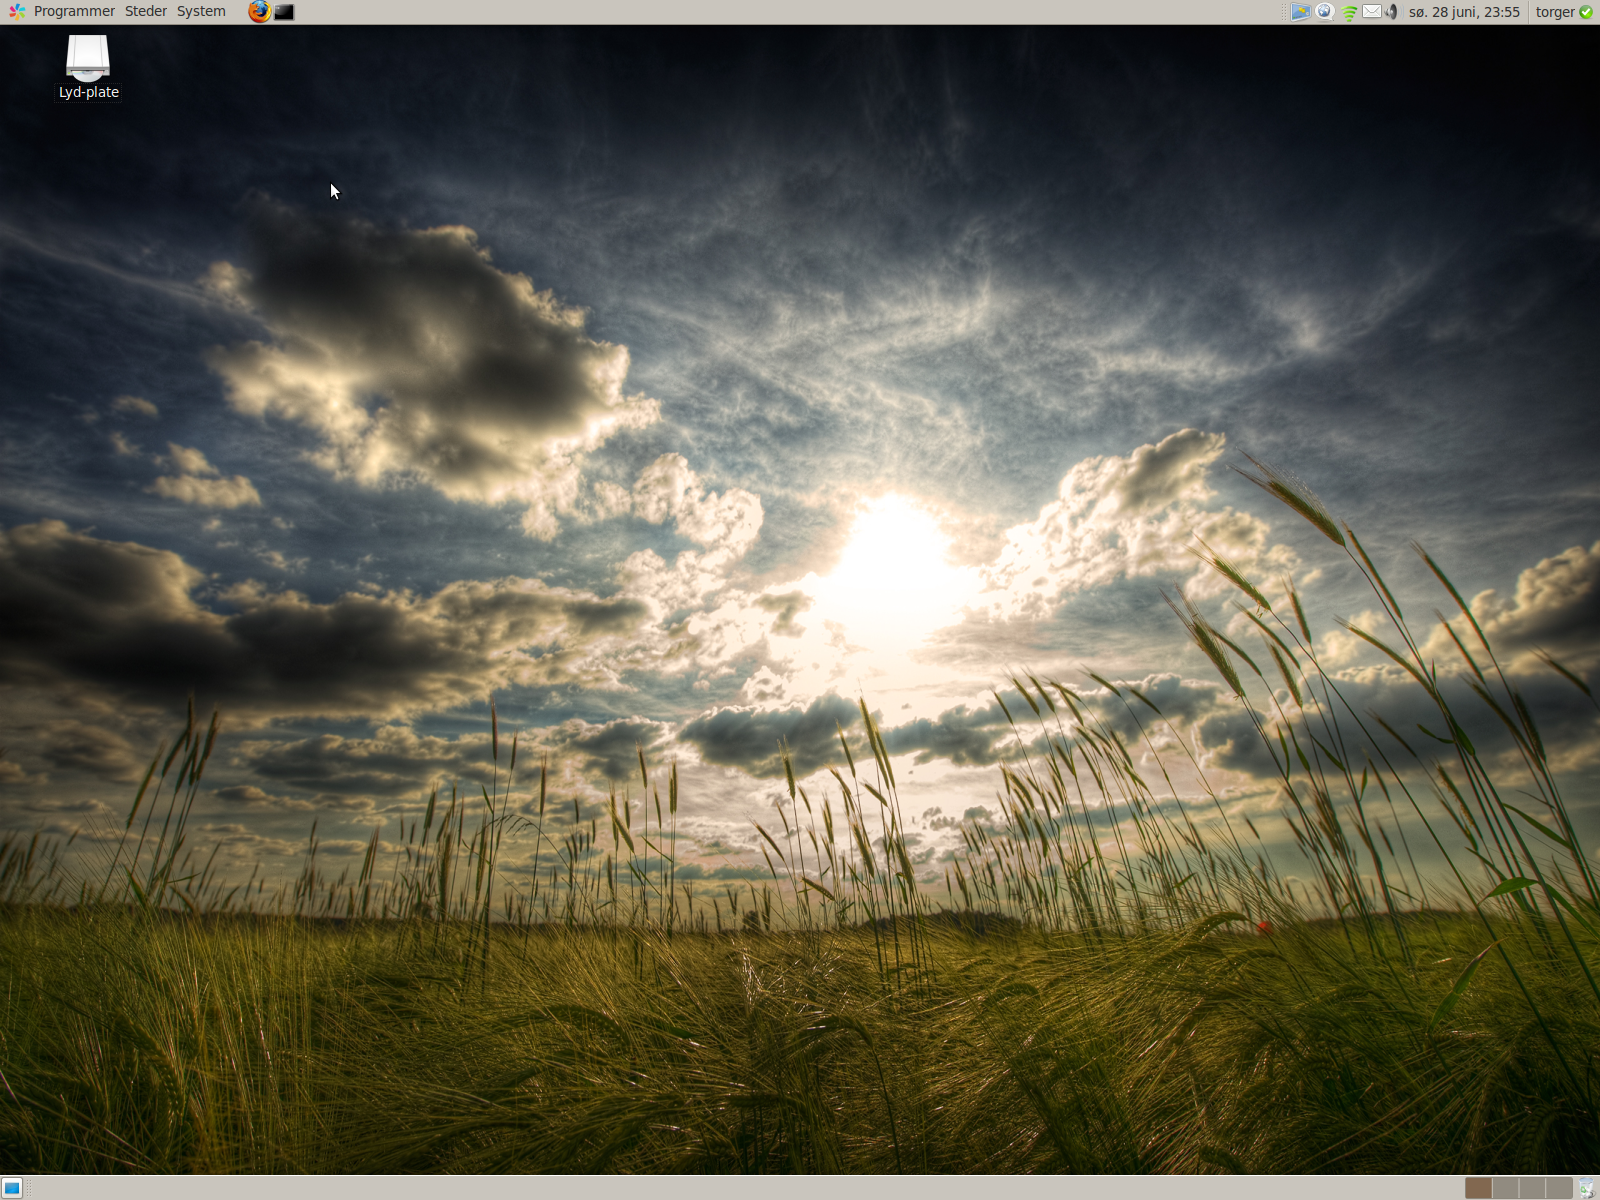
Task: Open the System menu
Action: click(x=201, y=12)
